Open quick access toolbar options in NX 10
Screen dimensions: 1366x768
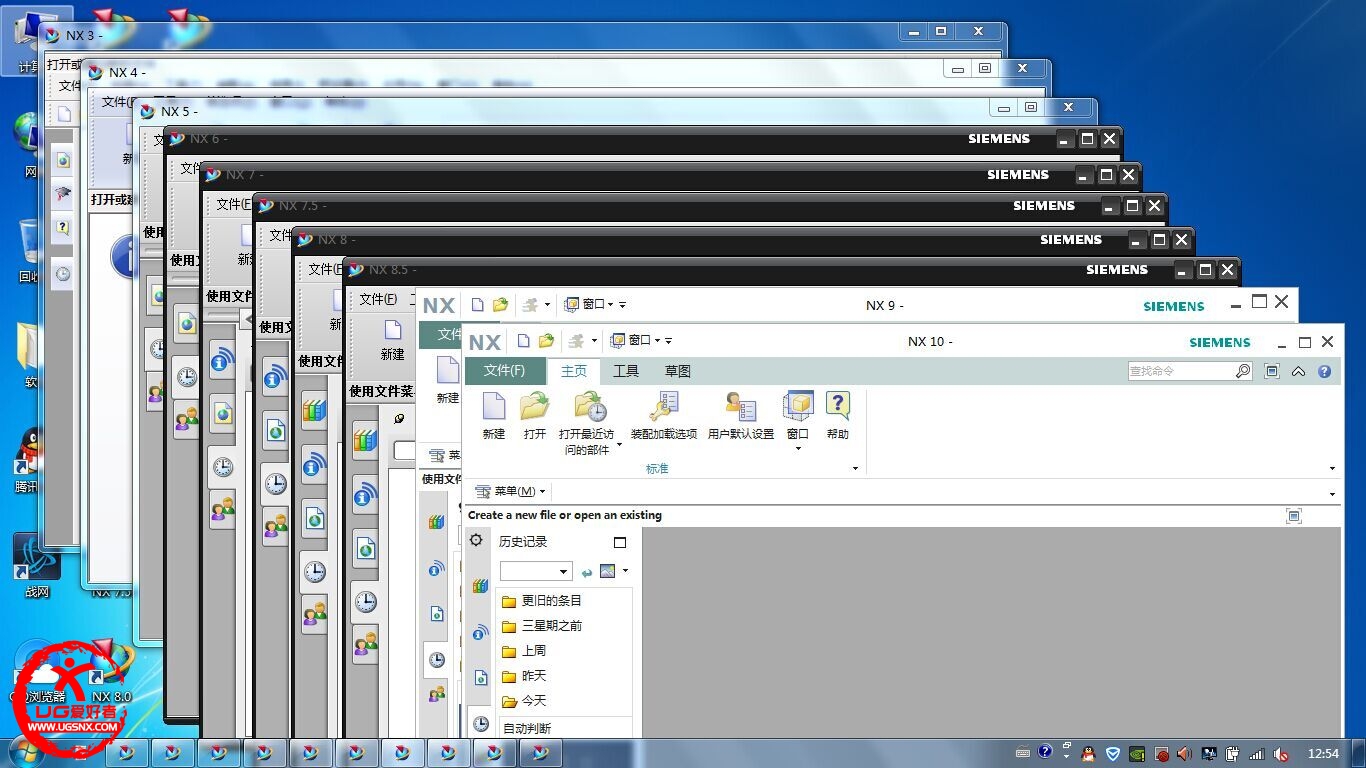[668, 341]
